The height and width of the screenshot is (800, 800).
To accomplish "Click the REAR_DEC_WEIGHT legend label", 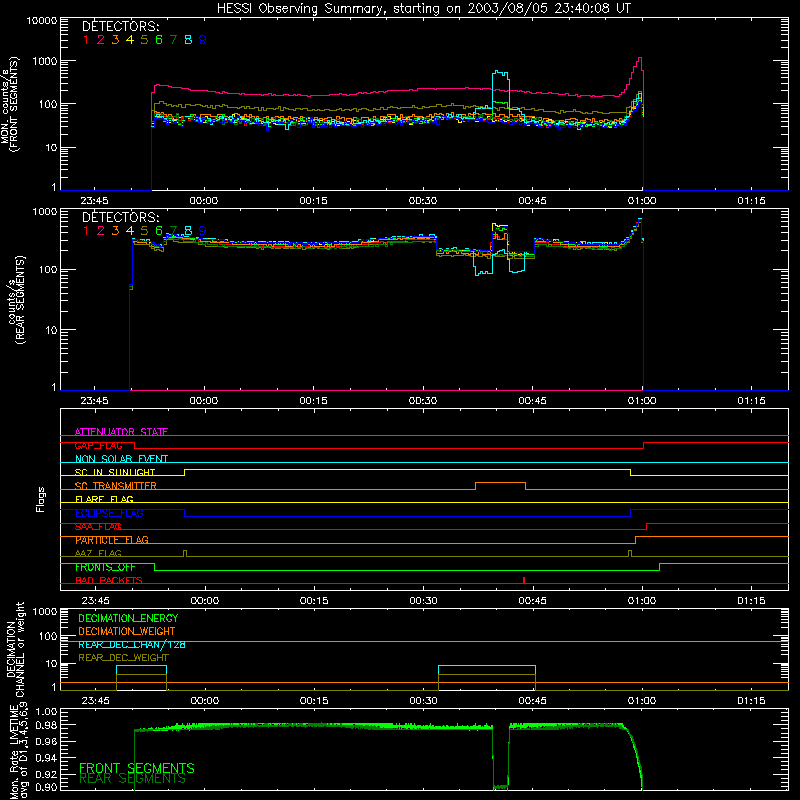I will tap(123, 658).
